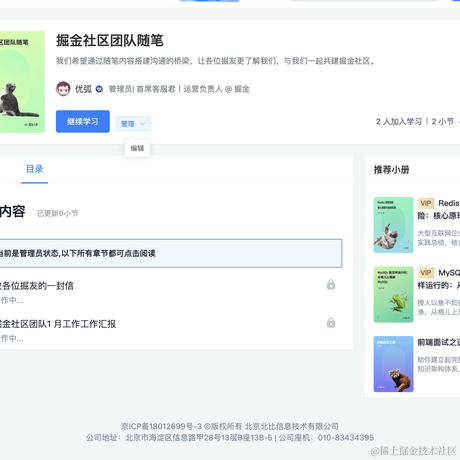The image size is (460, 460).
Task: Open chapter 社区团队1 月工作工作汇报
Action: coord(58,324)
